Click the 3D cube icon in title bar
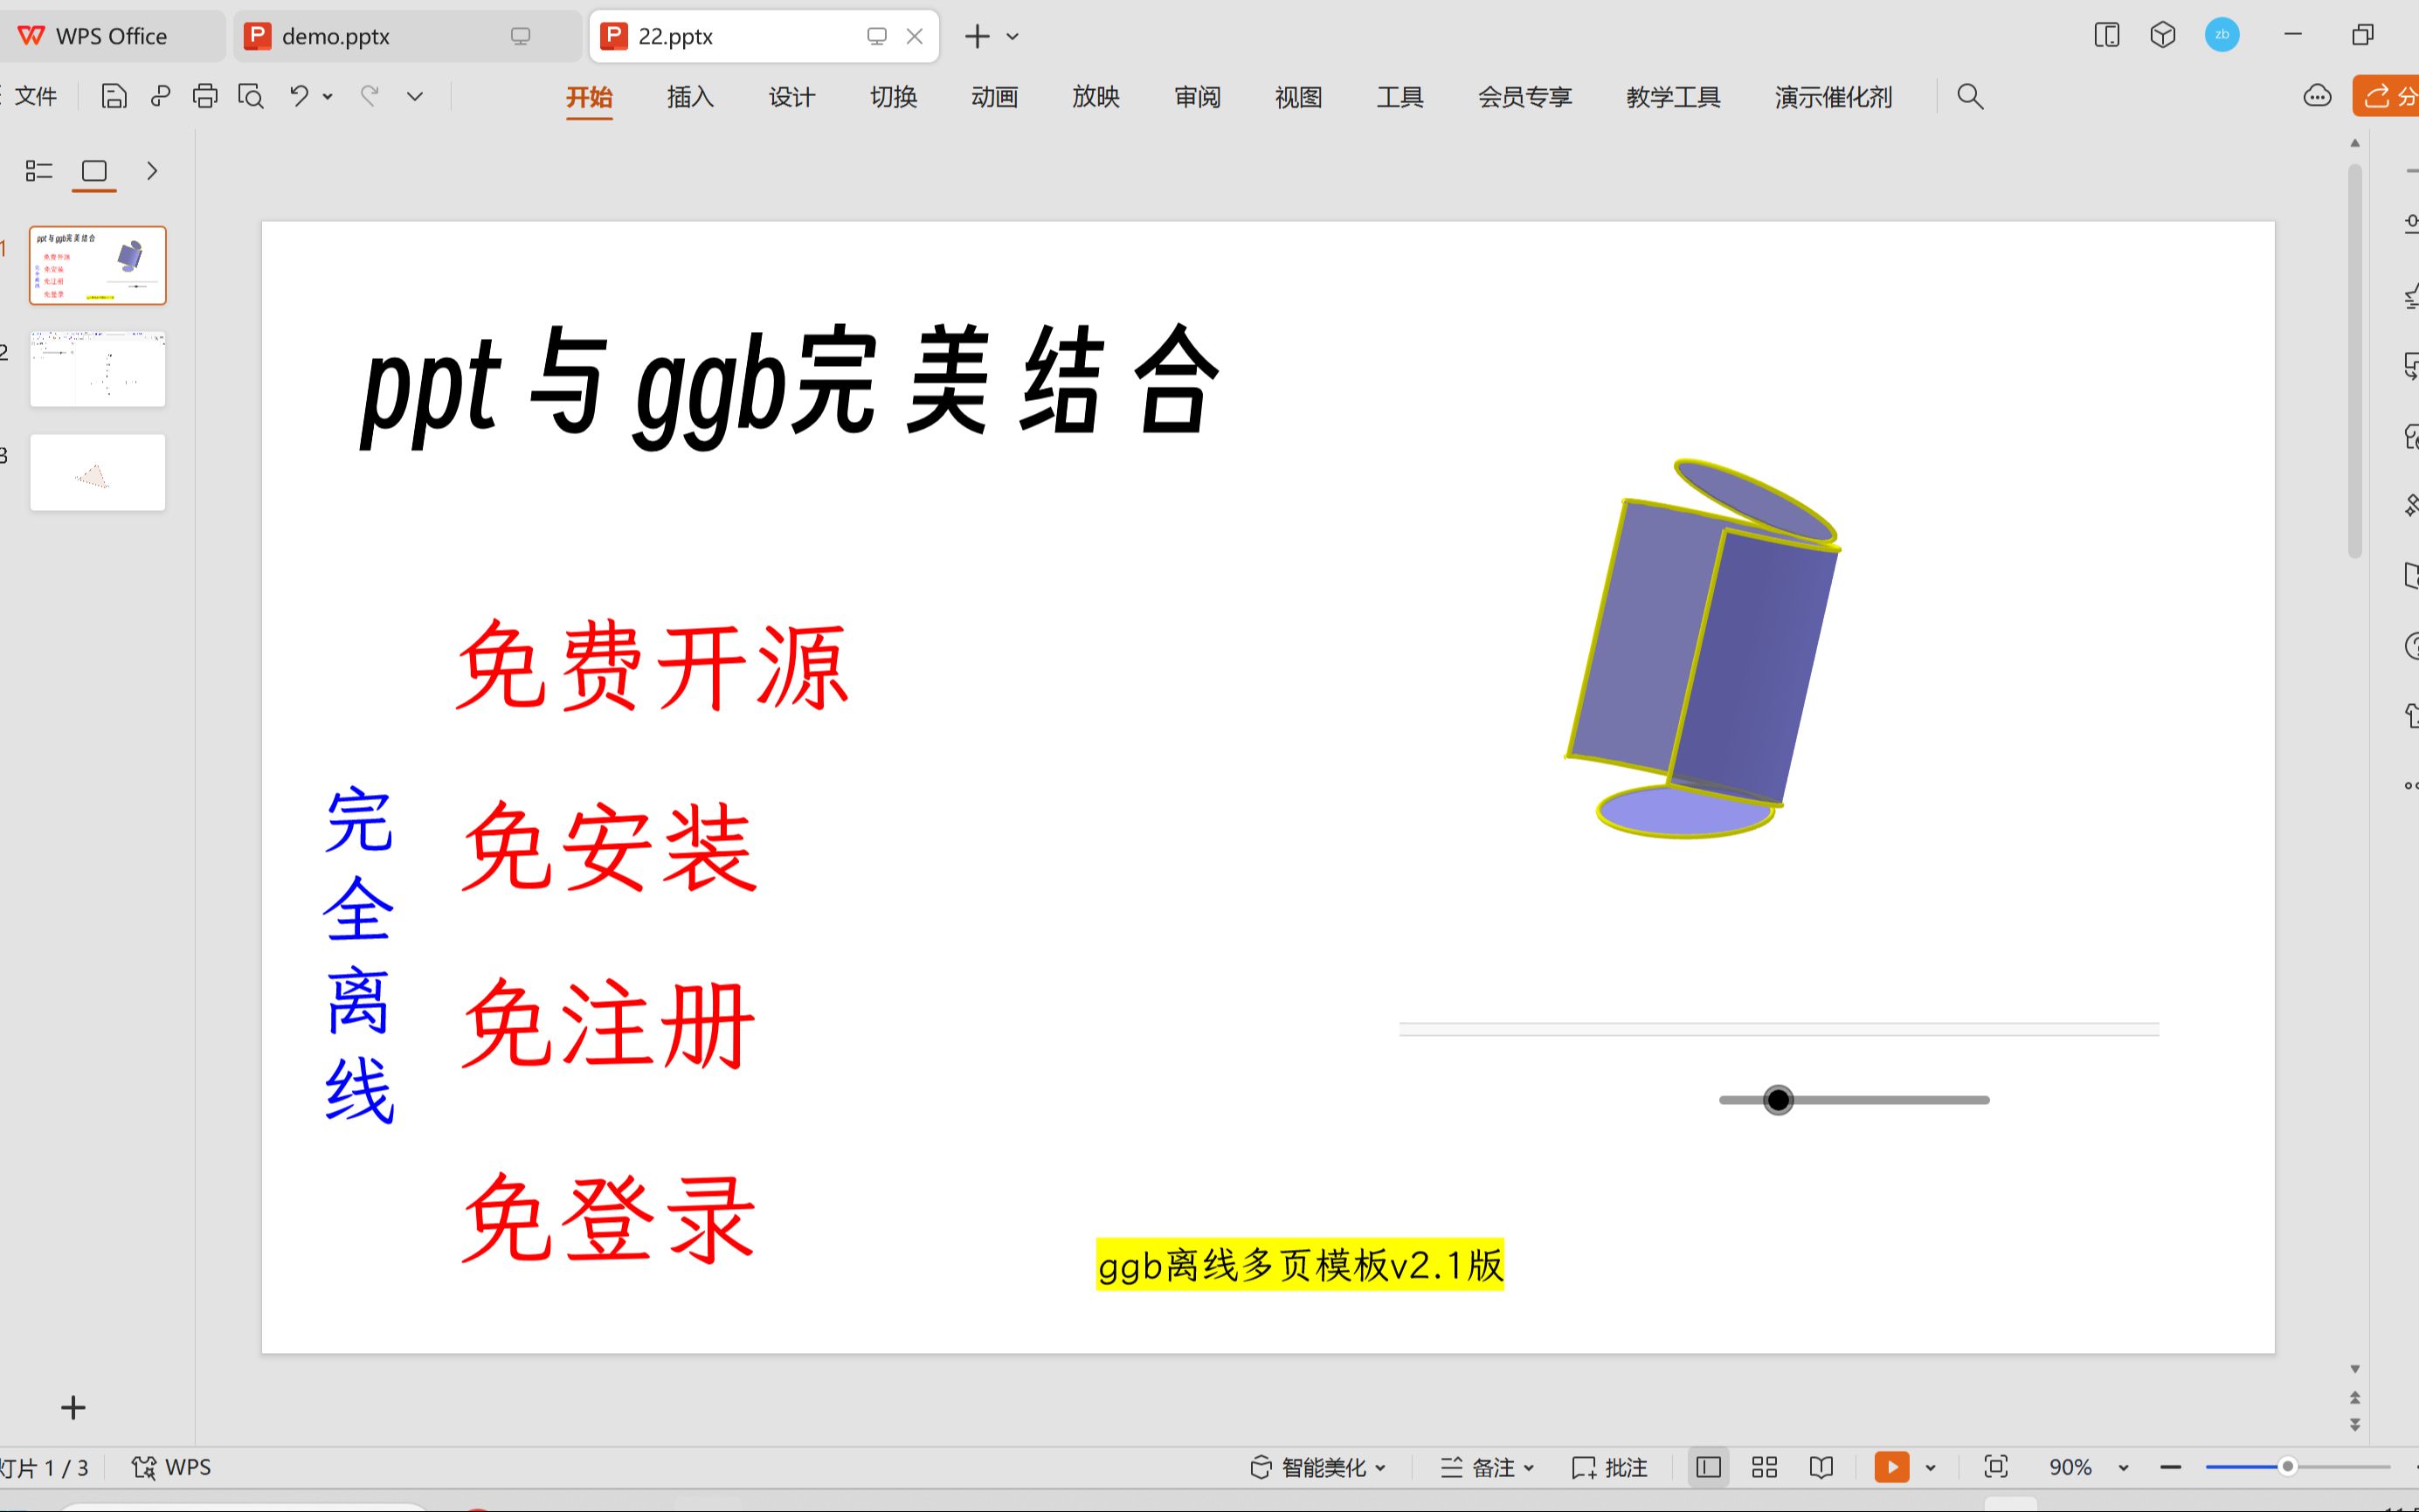Viewport: 2419px width, 1512px height. [2163, 35]
